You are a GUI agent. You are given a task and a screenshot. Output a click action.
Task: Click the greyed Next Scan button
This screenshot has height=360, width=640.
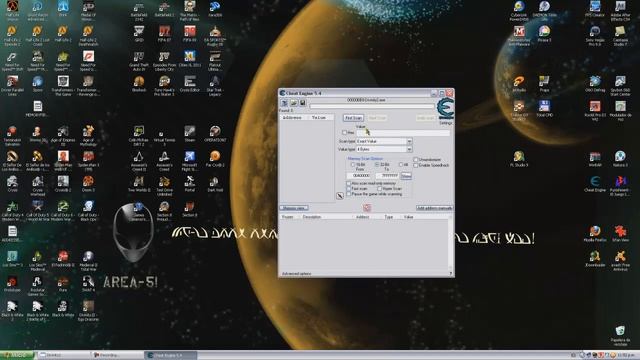[377, 118]
